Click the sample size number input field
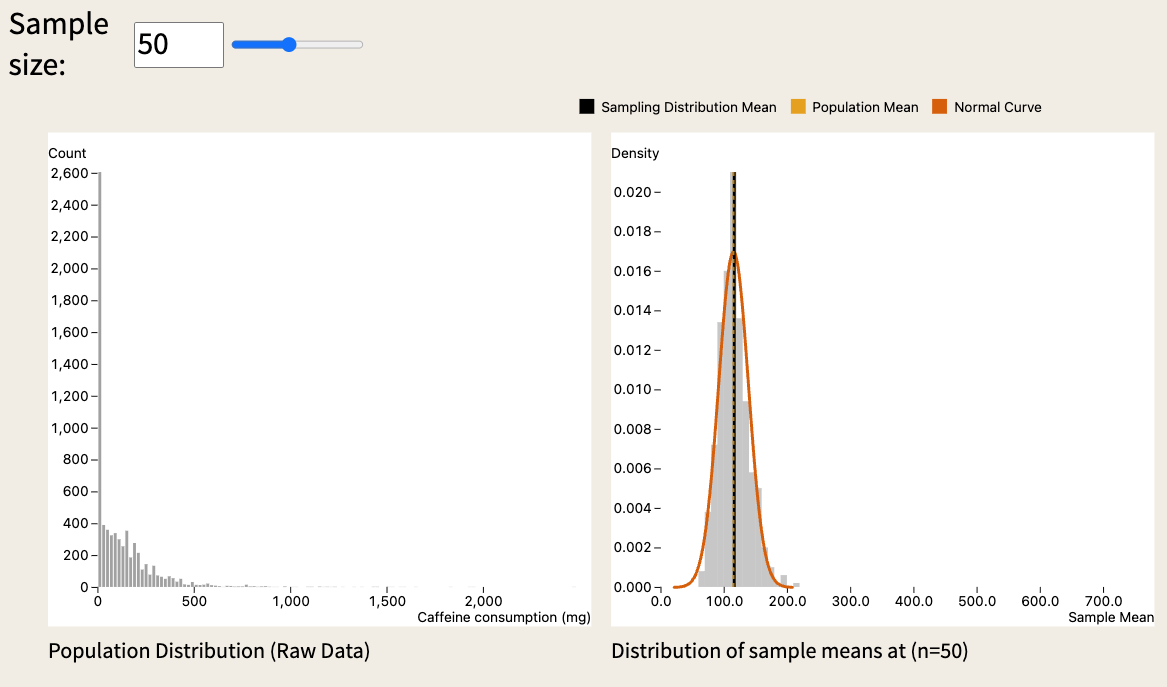Screen dimensions: 1167x687 (178, 45)
